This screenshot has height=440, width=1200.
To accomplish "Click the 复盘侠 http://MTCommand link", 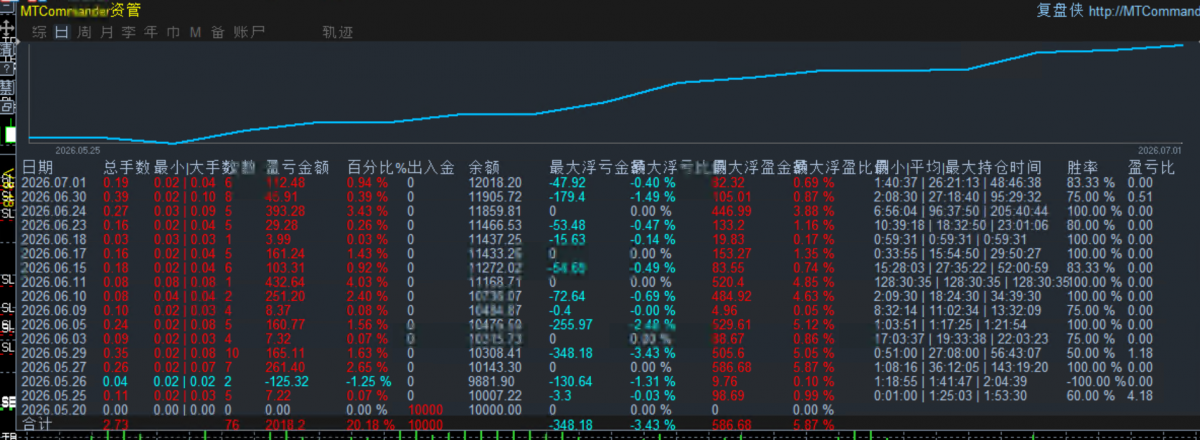I will 1118,11.
